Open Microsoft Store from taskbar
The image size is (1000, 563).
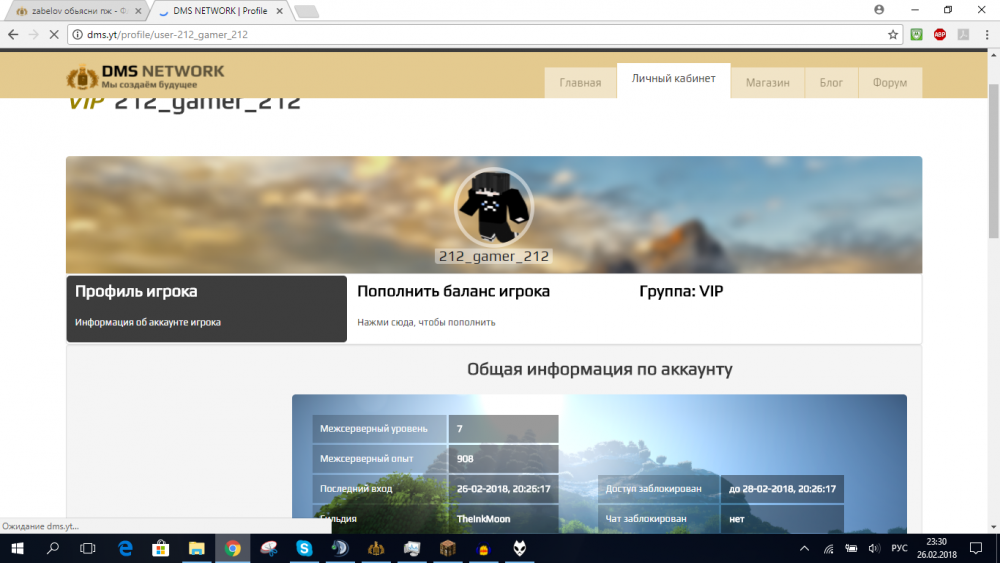161,548
